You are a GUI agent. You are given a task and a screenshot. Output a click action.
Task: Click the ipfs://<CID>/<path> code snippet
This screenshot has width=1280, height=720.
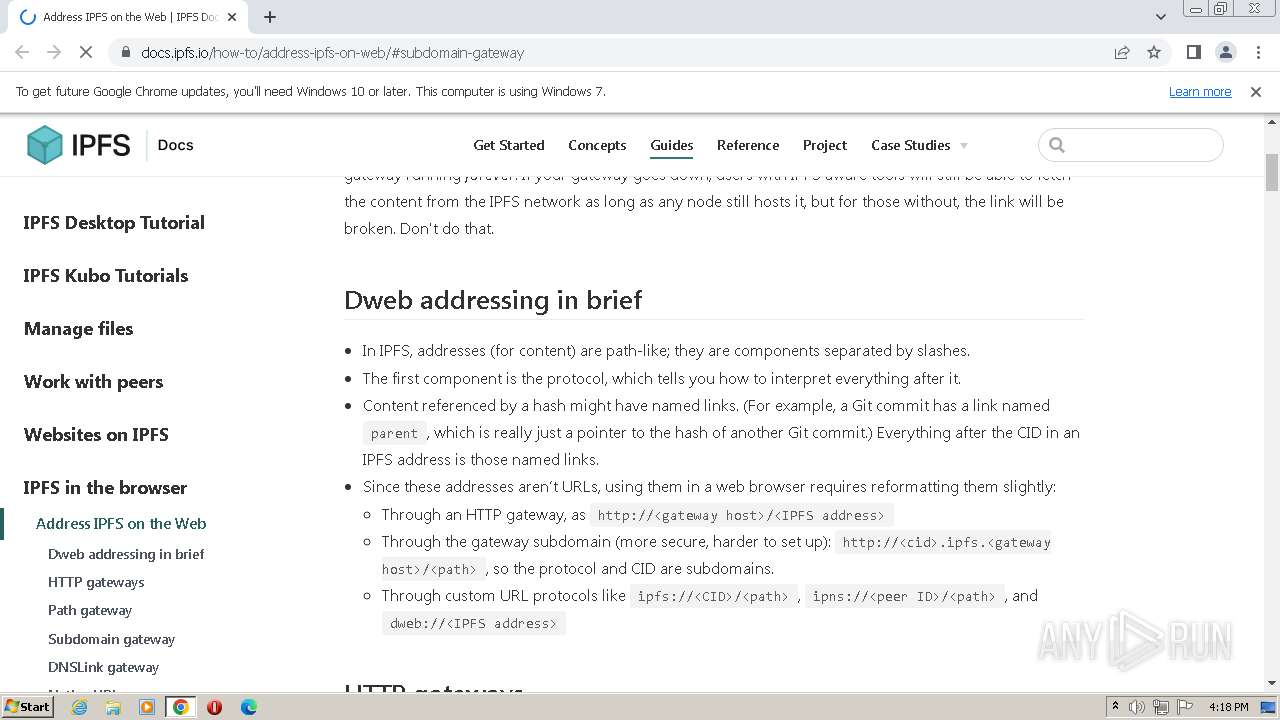(x=713, y=596)
